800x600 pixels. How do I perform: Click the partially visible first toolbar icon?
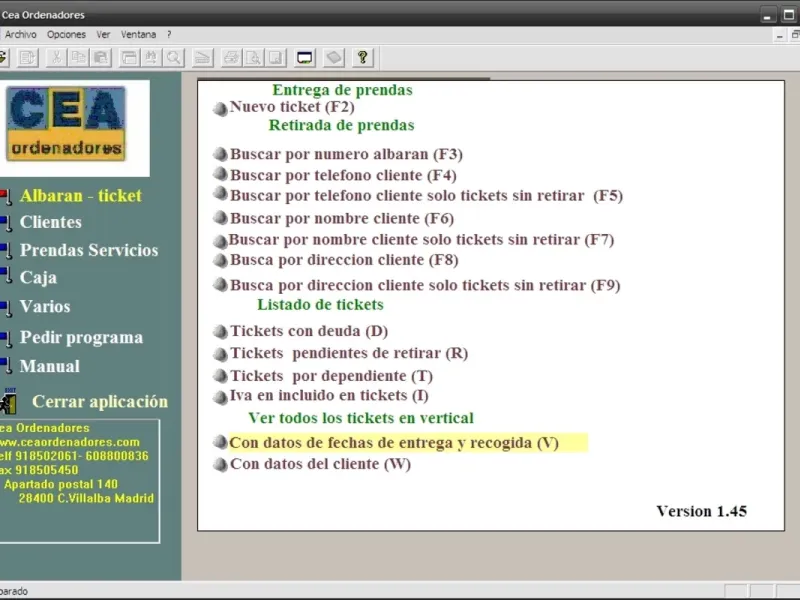point(4,58)
